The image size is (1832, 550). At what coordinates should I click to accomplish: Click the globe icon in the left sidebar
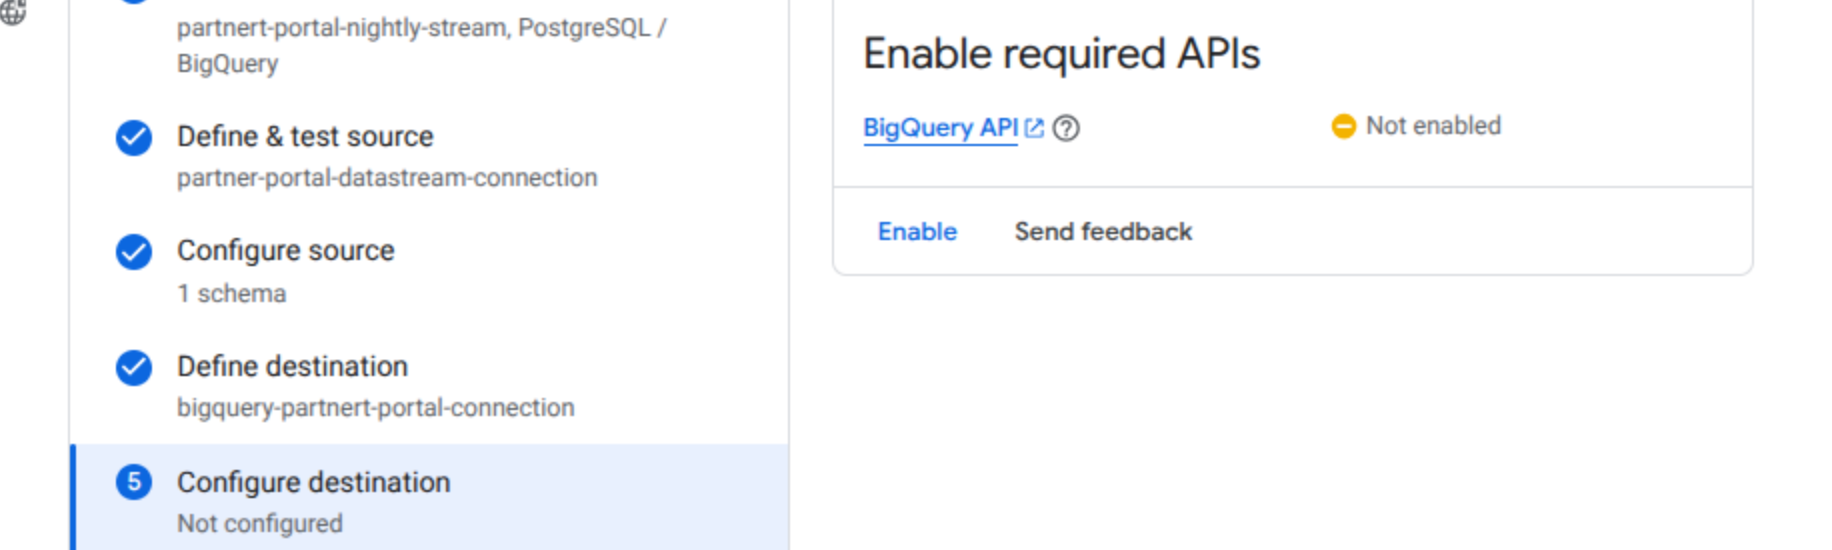[x=13, y=12]
